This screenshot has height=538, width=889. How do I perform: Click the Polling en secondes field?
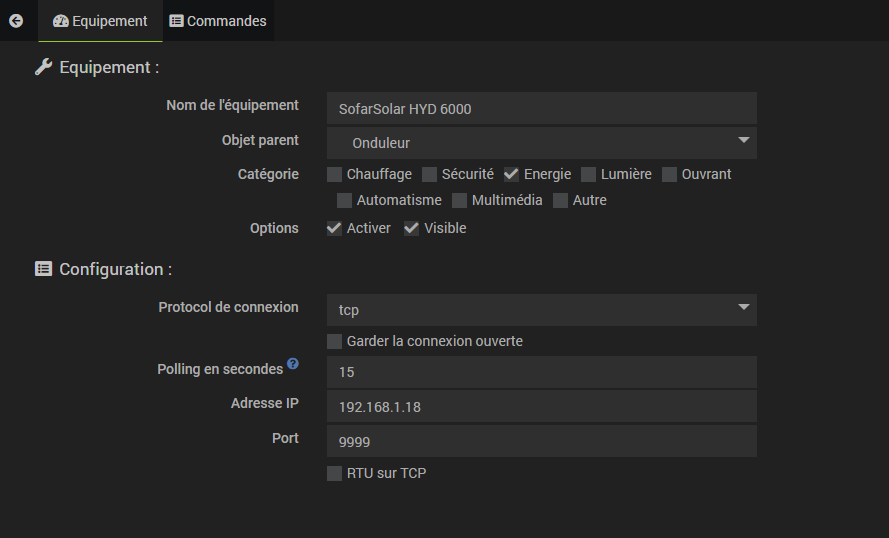coord(541,372)
